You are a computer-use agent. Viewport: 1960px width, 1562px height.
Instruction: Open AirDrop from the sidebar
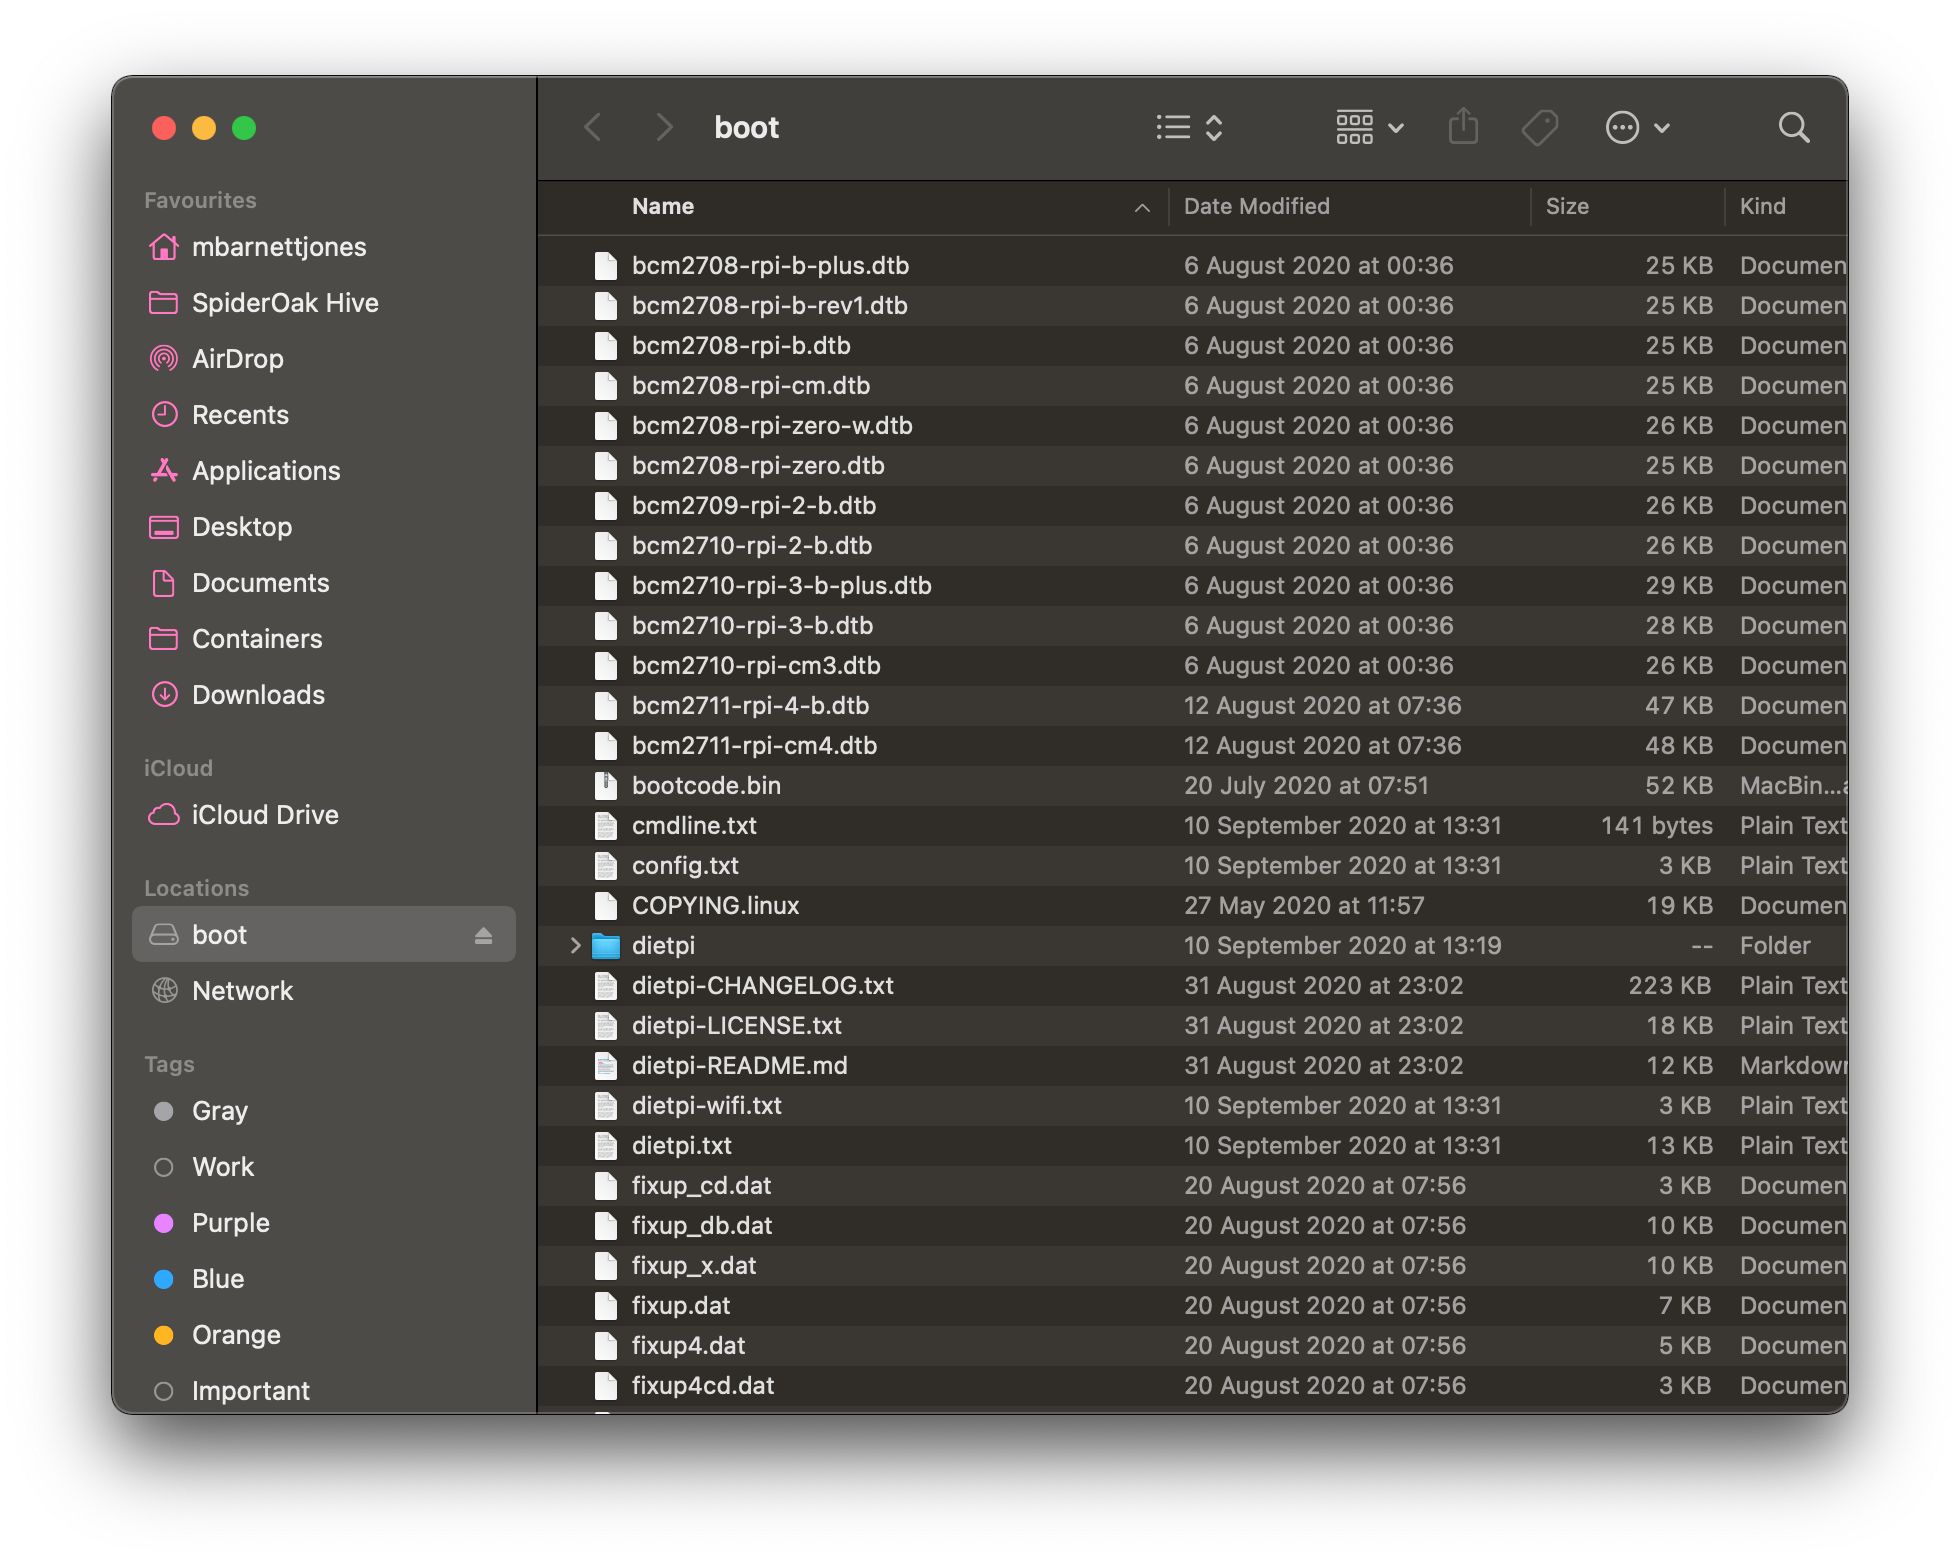pos(238,359)
